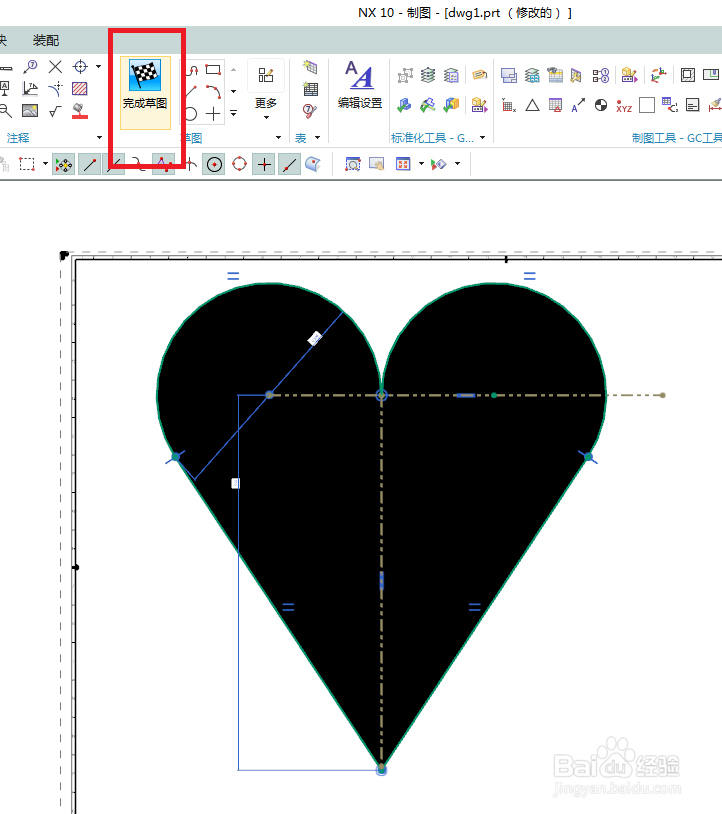The image size is (722, 814).
Task: Click the yellow tag attribute tool icon
Action: point(479,75)
